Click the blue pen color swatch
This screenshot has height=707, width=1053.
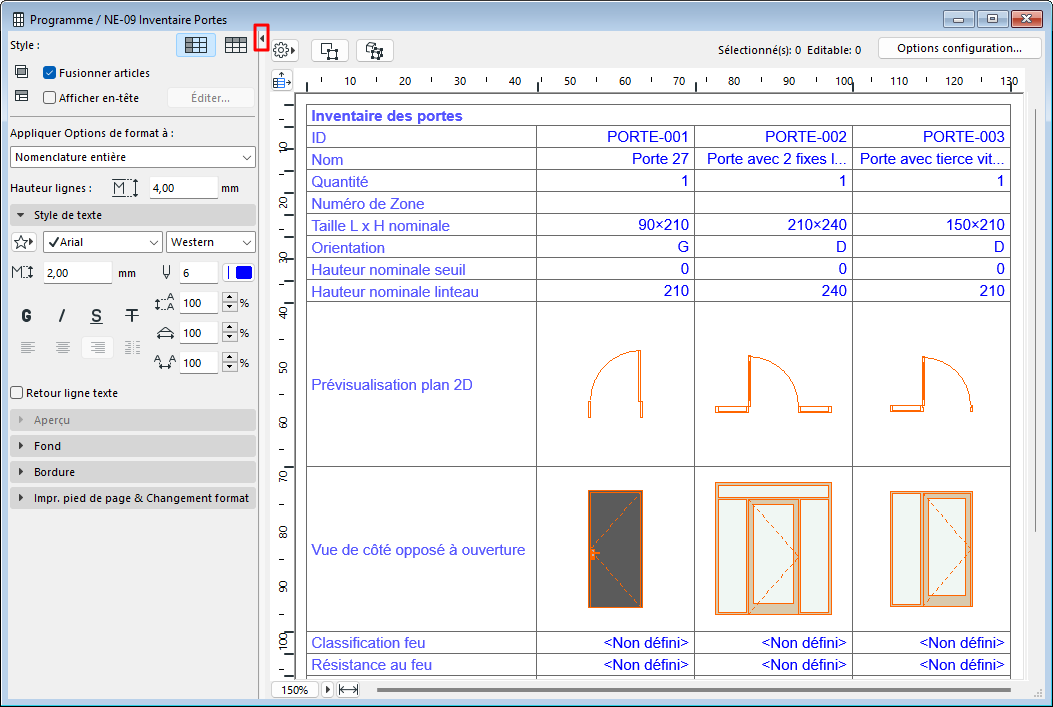tap(243, 273)
